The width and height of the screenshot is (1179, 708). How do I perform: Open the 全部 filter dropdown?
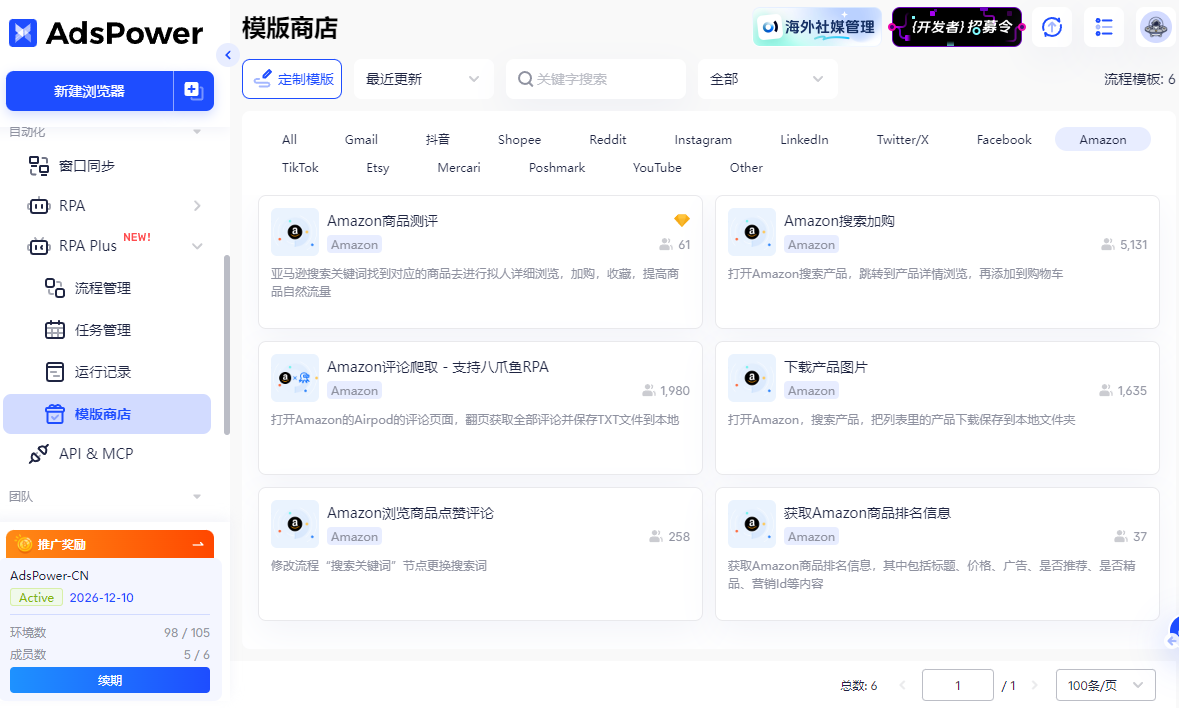pos(767,79)
